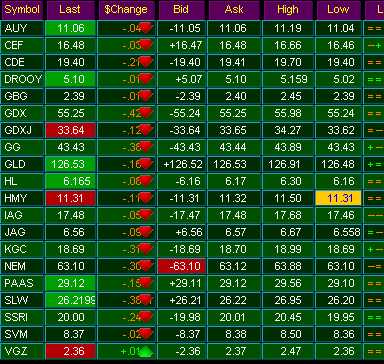Select the IAG symbol cell
The height and width of the screenshot is (364, 384).
click(x=22, y=215)
